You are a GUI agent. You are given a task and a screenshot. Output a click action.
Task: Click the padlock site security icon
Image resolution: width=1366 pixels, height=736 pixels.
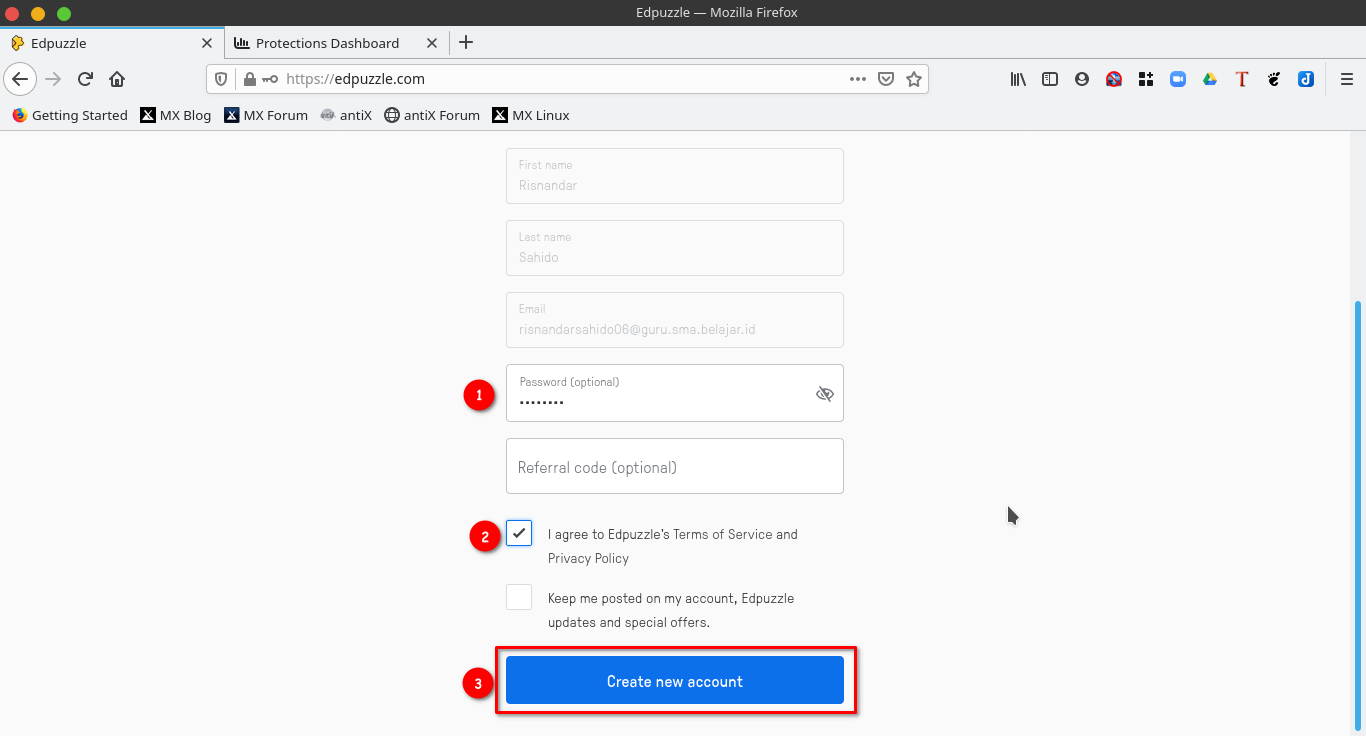pos(249,79)
